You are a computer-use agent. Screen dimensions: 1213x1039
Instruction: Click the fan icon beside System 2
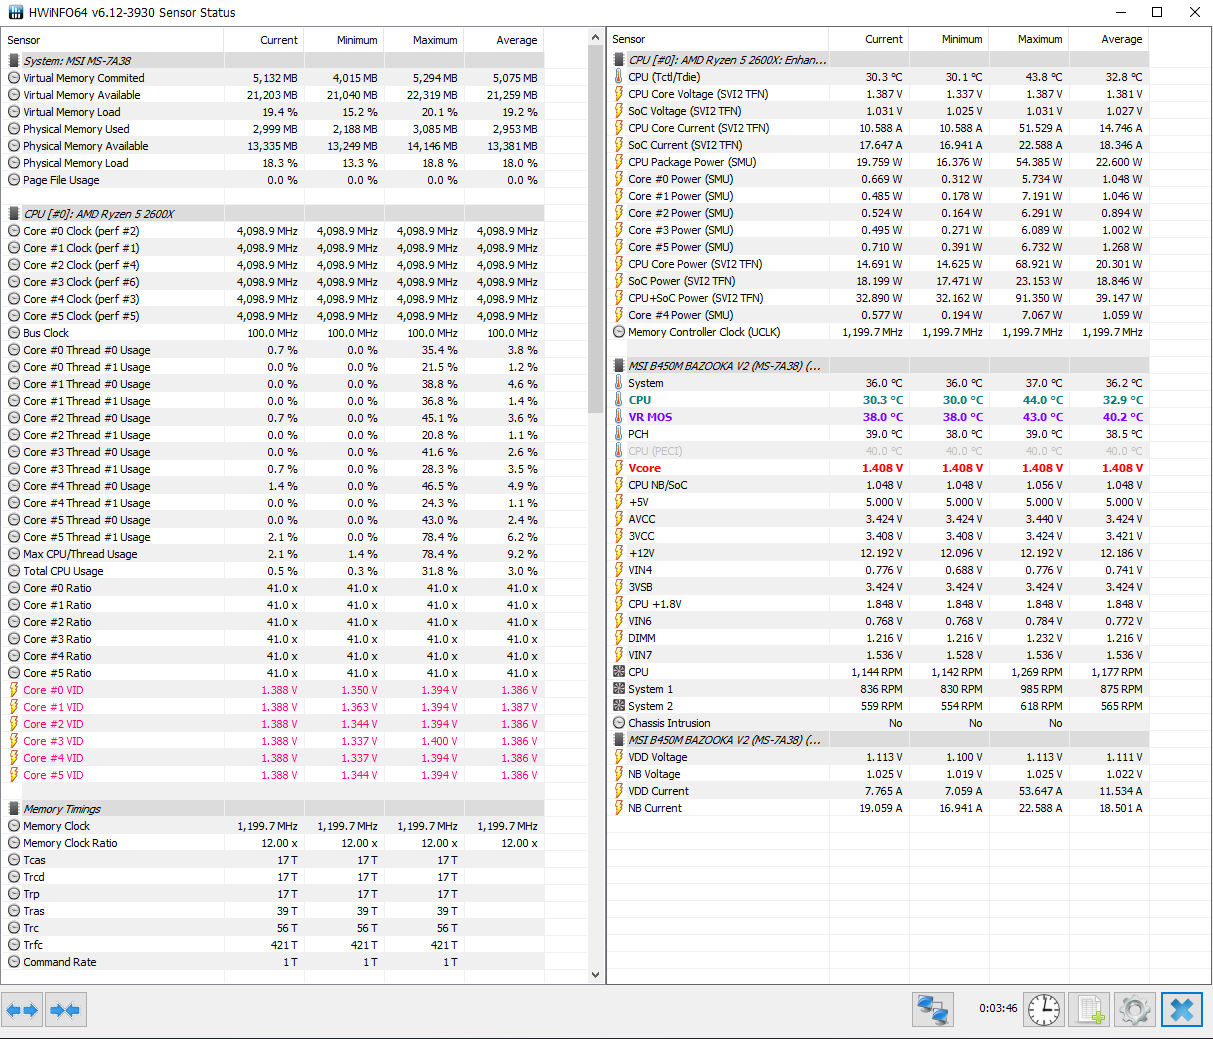click(619, 706)
